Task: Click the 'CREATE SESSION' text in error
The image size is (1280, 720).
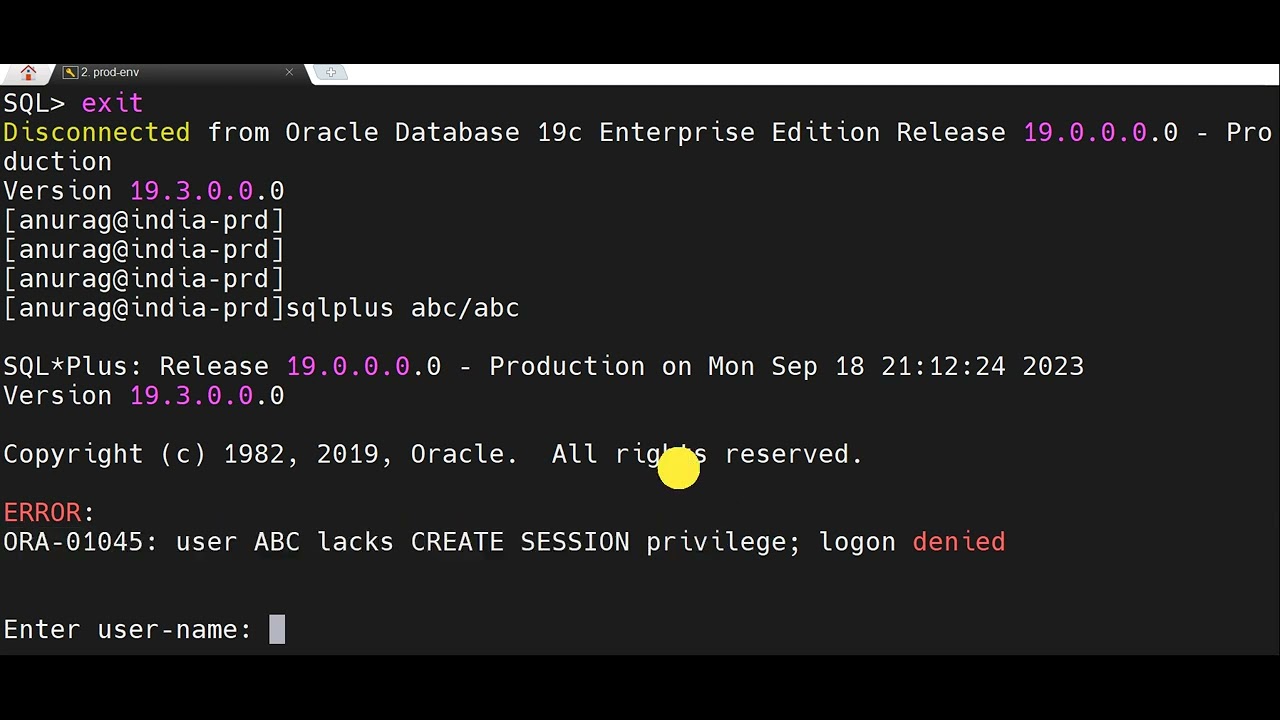Action: [520, 542]
